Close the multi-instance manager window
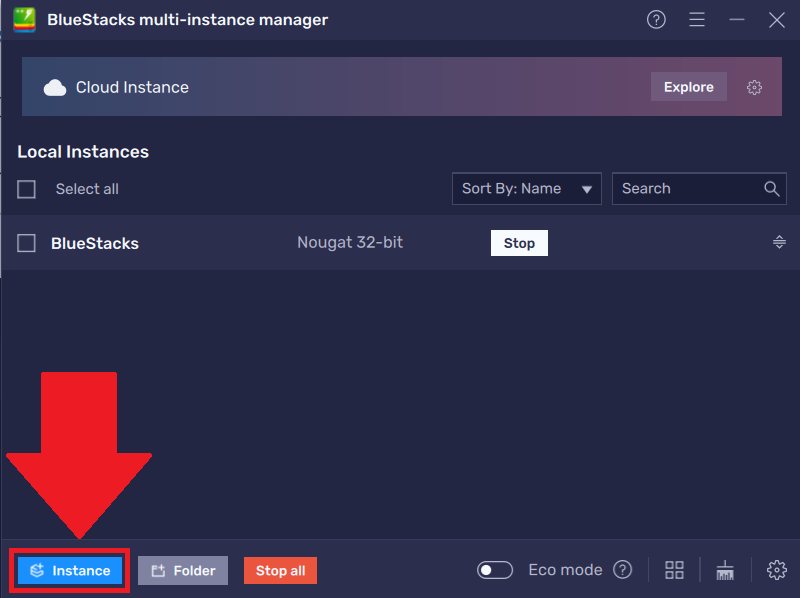 777,20
